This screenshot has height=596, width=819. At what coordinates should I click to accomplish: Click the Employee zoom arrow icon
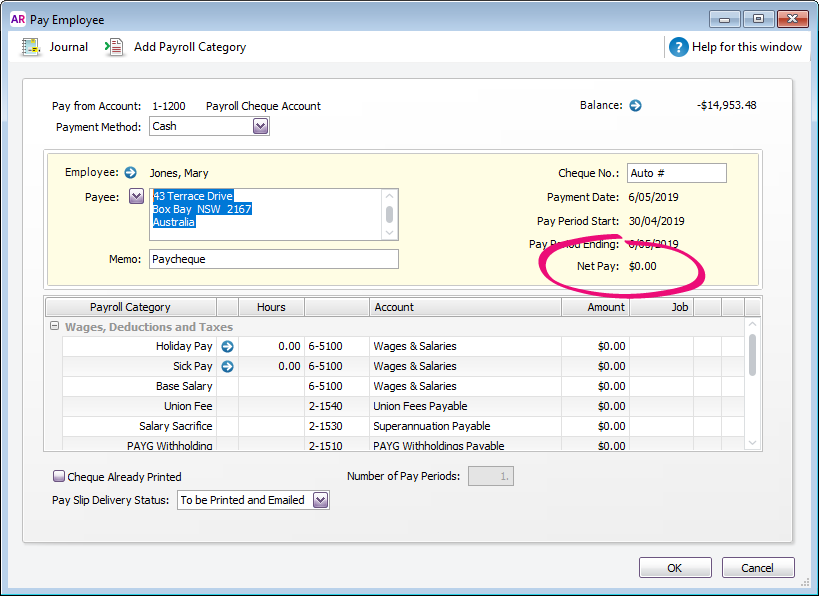point(130,173)
